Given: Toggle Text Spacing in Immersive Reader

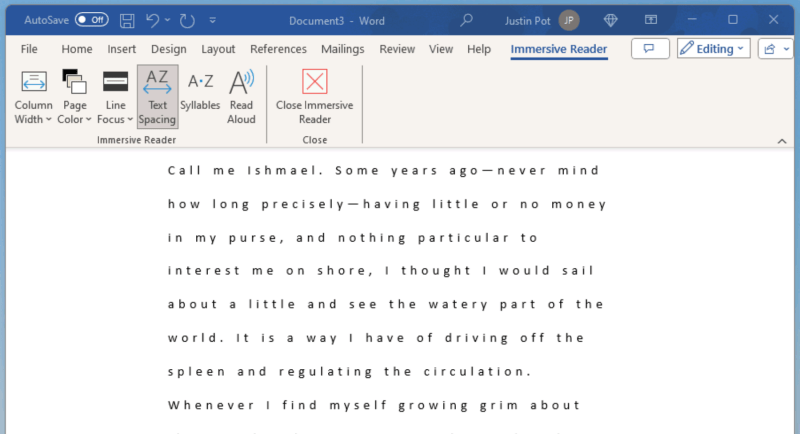Looking at the screenshot, I should pyautogui.click(x=157, y=96).
